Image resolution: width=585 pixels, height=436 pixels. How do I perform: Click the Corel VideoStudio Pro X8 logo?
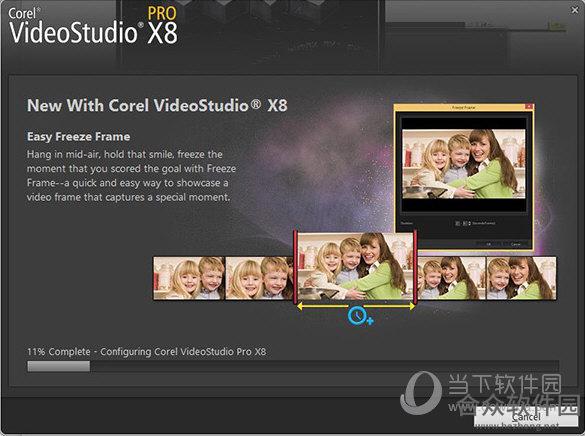point(93,25)
